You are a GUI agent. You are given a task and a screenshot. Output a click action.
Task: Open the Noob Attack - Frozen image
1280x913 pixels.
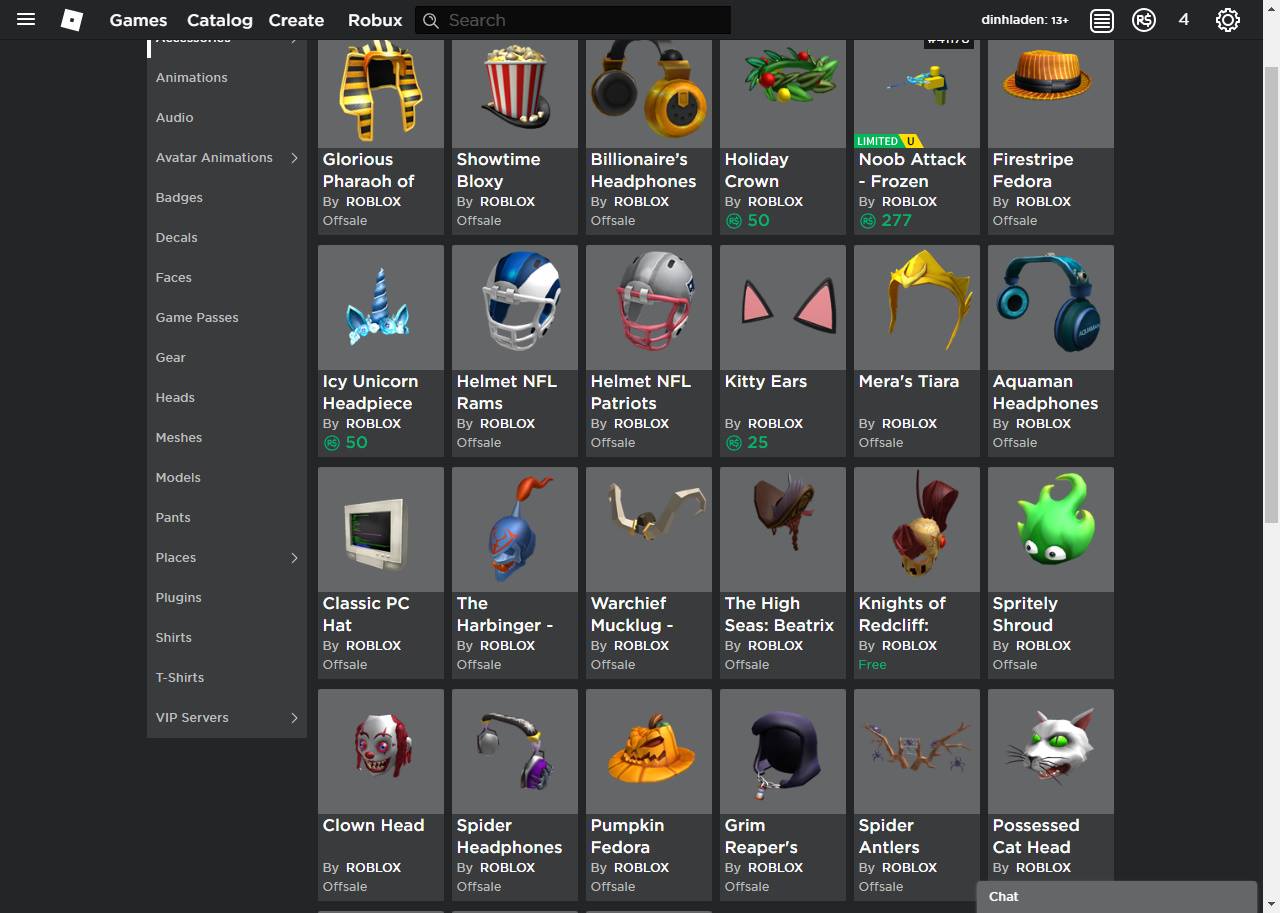(x=917, y=93)
